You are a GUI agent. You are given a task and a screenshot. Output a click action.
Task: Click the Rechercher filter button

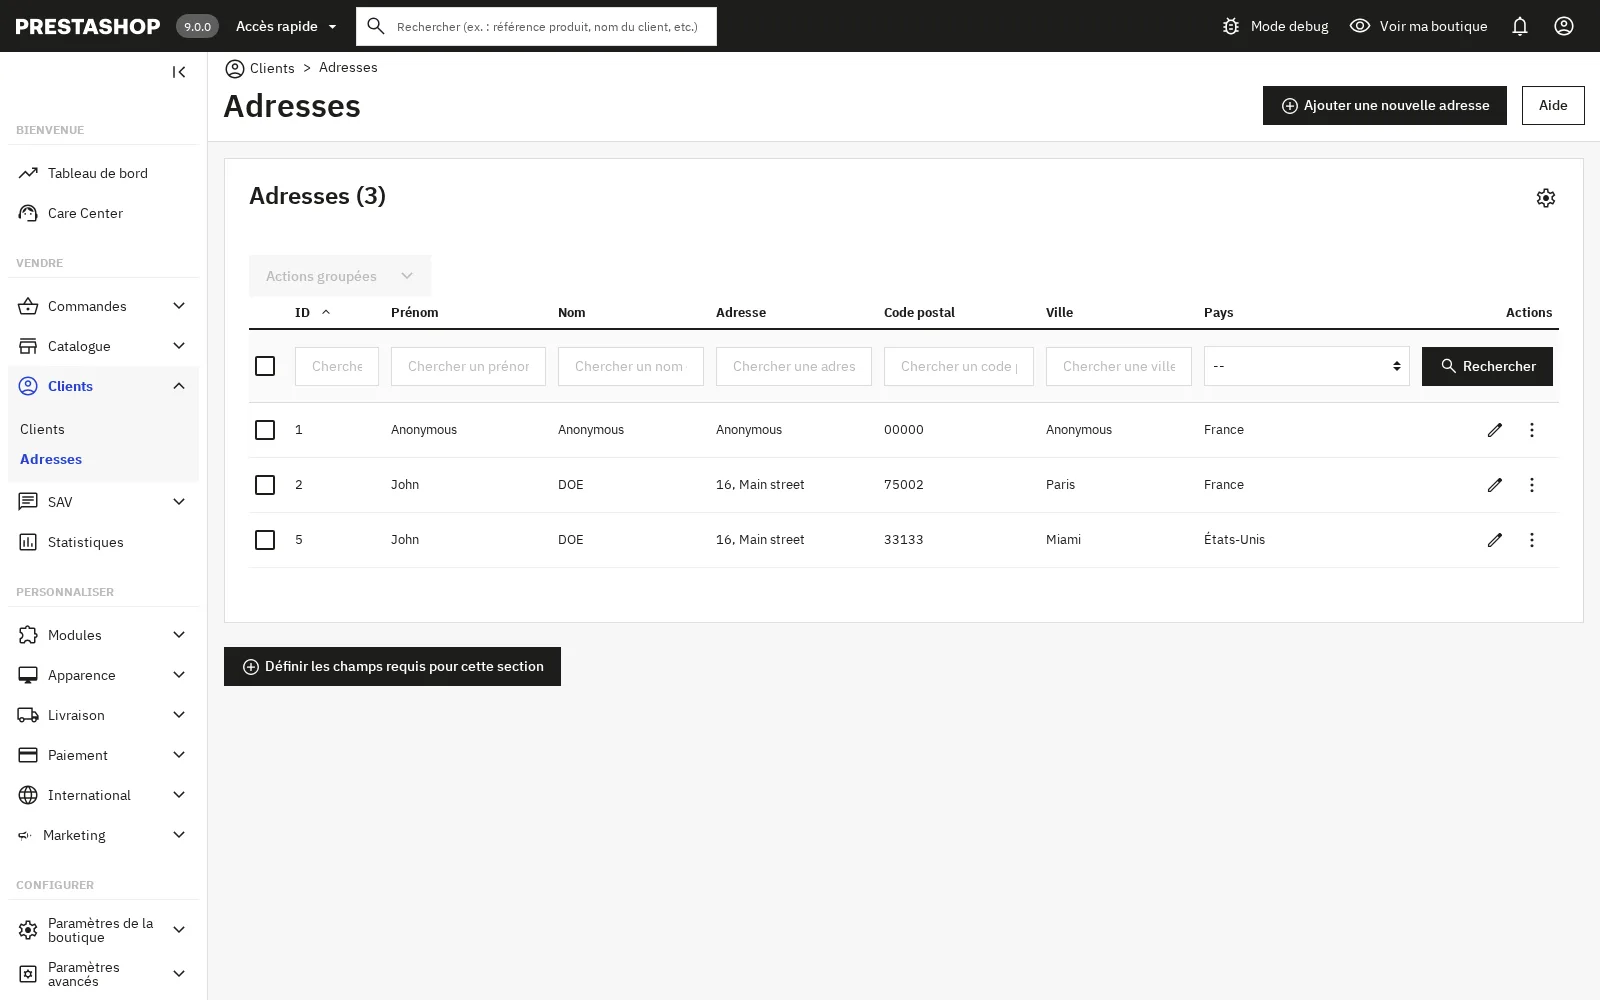1487,366
